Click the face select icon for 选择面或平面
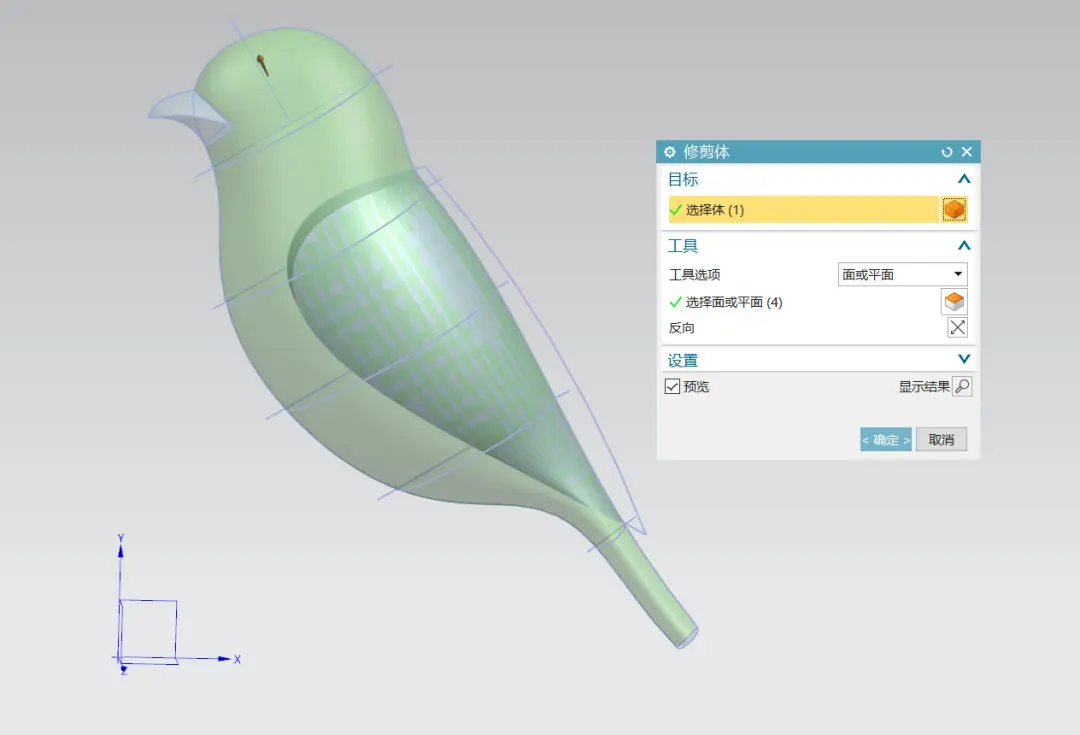The height and width of the screenshot is (735, 1080). click(954, 302)
